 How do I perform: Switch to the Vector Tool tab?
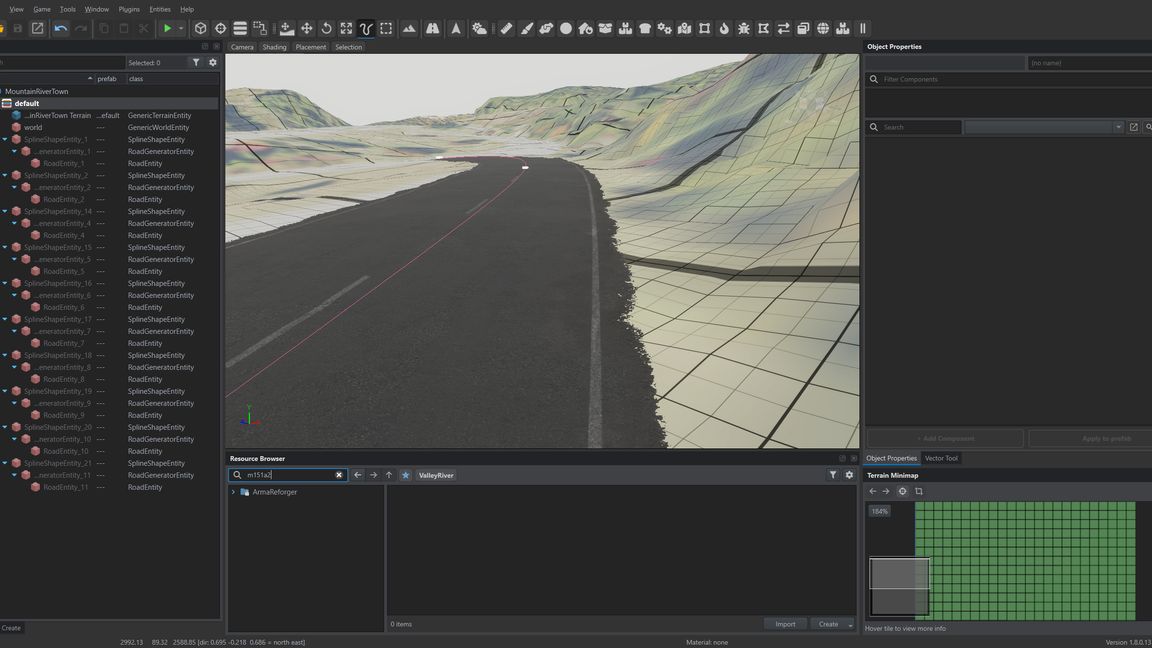(941, 458)
